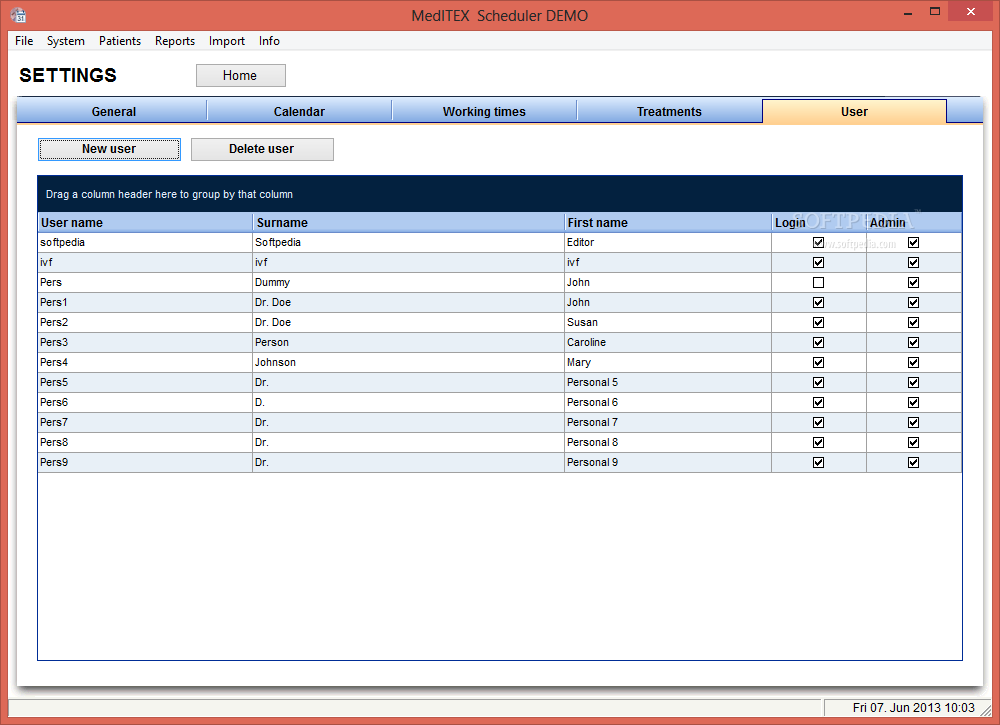Select the Pers9 user name cell

point(145,462)
